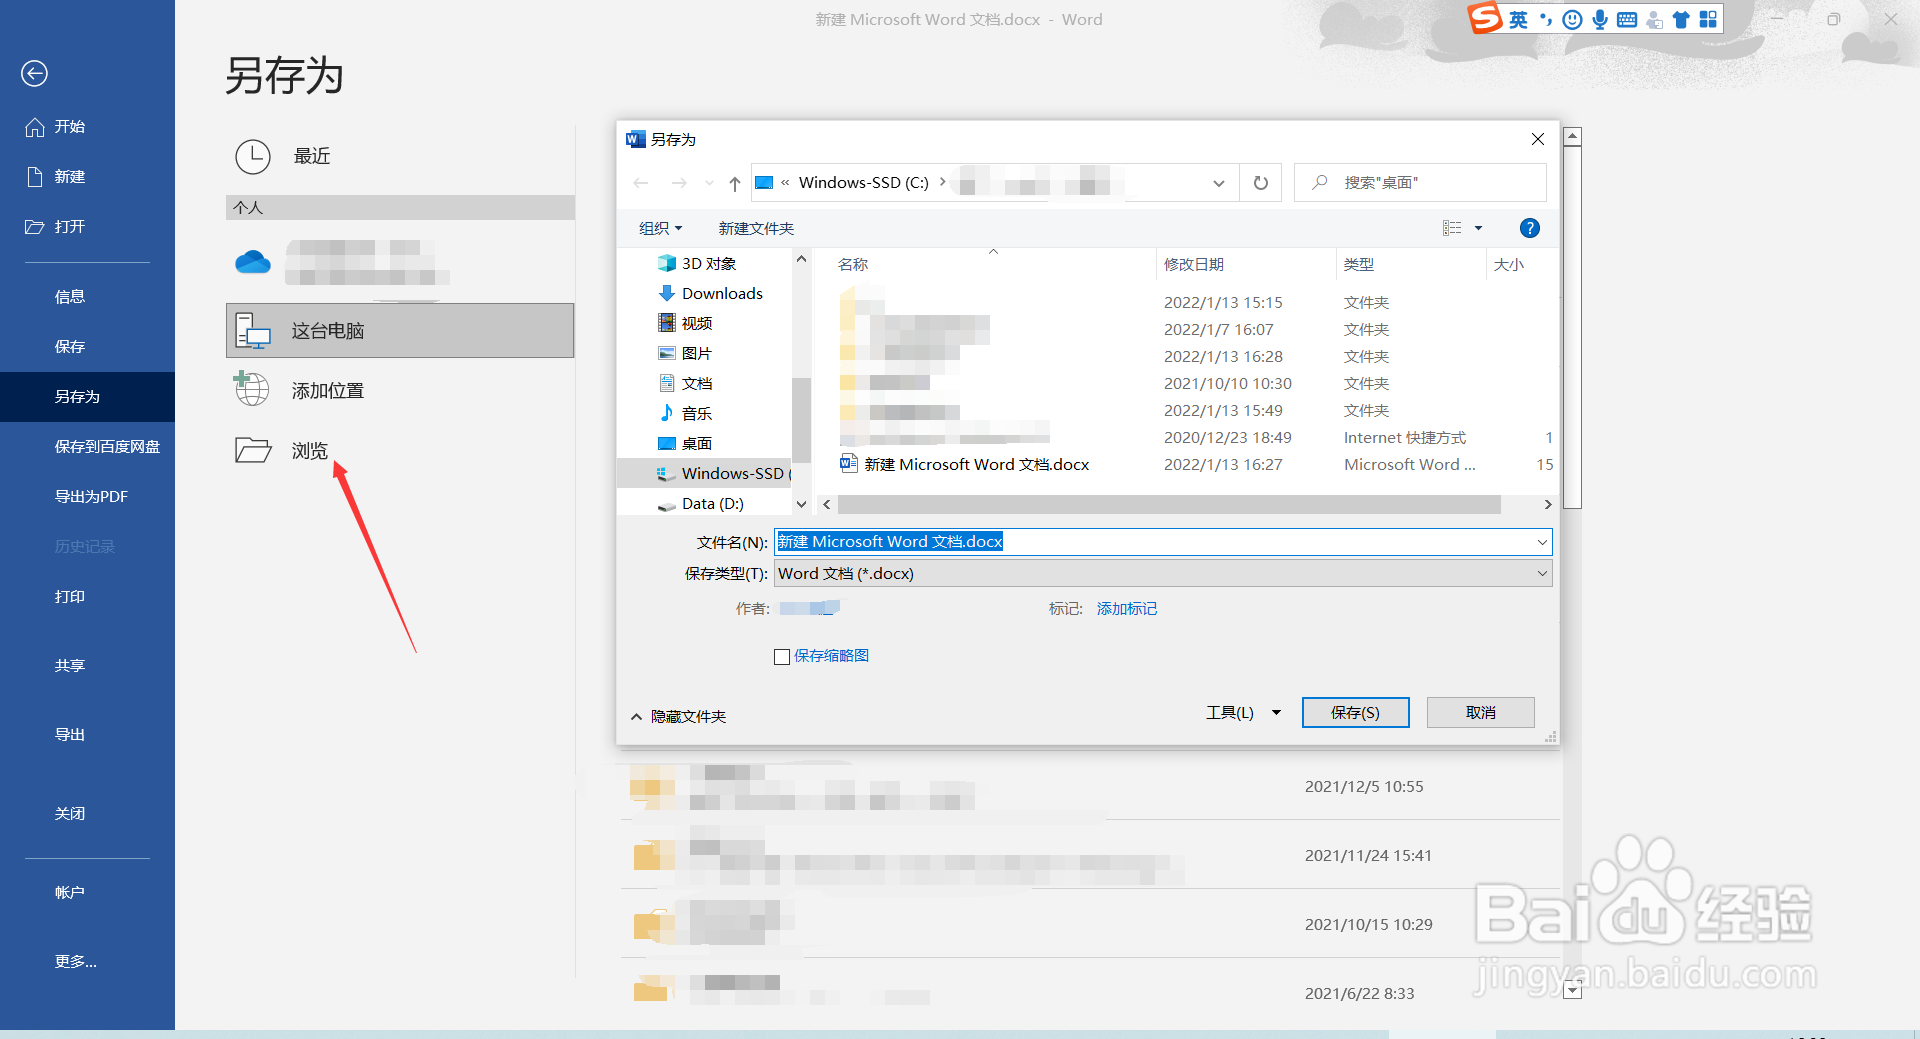Click the 保存(S) button

[x=1355, y=713]
